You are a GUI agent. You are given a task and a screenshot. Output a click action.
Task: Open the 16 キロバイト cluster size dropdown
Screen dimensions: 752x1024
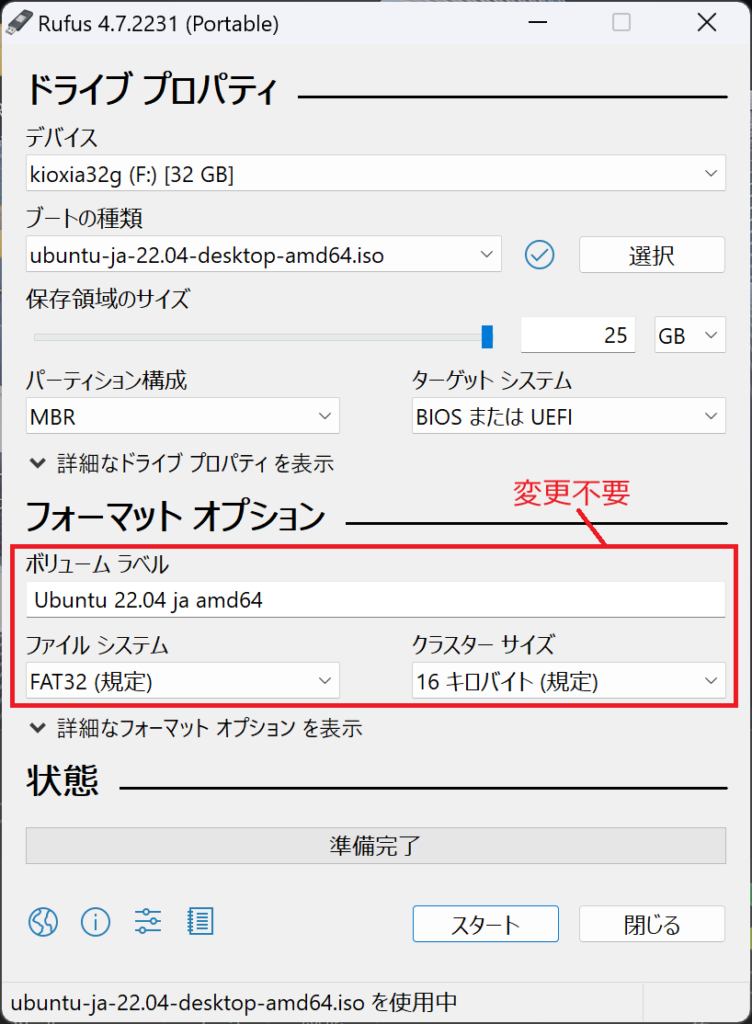click(569, 681)
